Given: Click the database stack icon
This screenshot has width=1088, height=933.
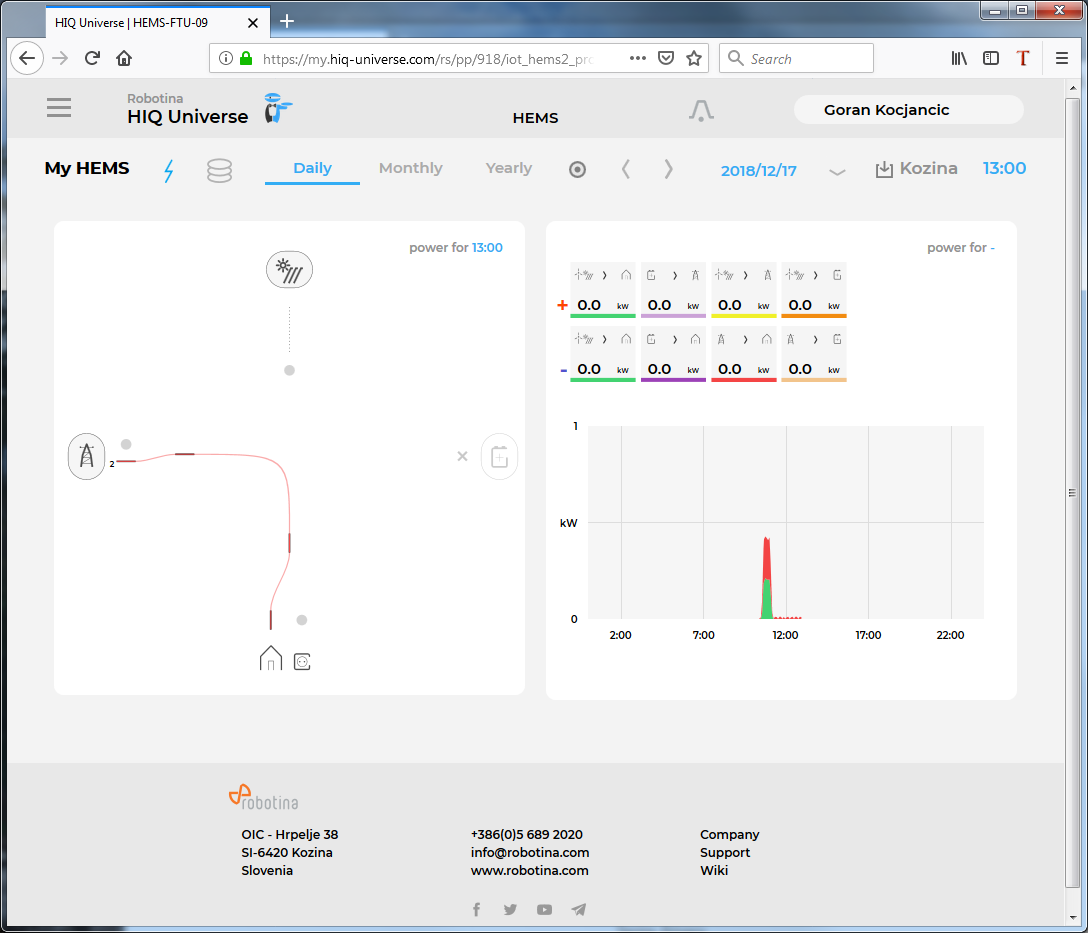Looking at the screenshot, I should pos(219,171).
